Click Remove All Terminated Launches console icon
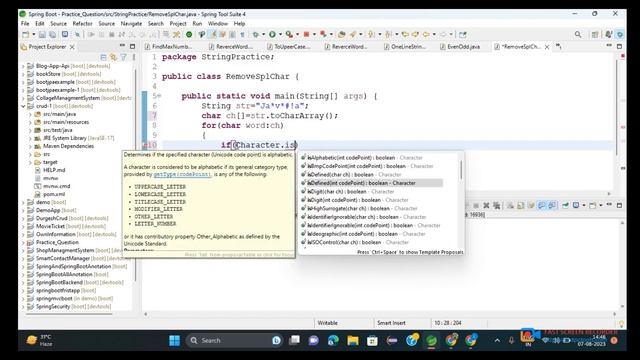 click(497, 205)
